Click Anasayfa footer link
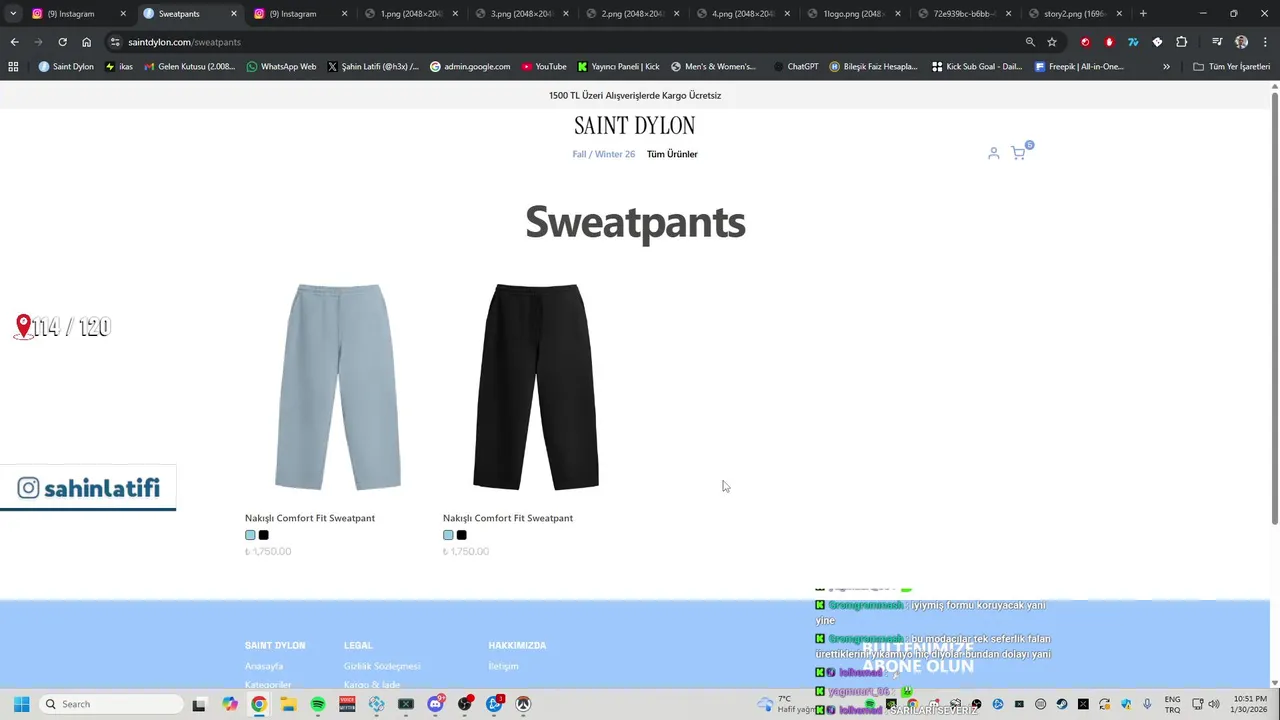Screen dimensions: 1280x720 coord(264,666)
